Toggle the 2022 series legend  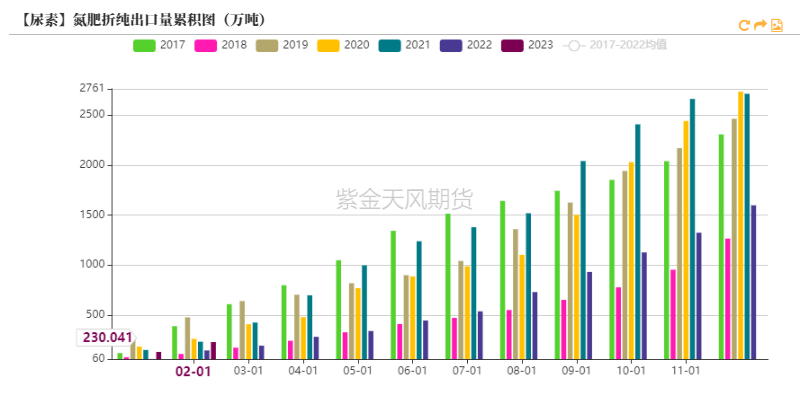(x=466, y=45)
